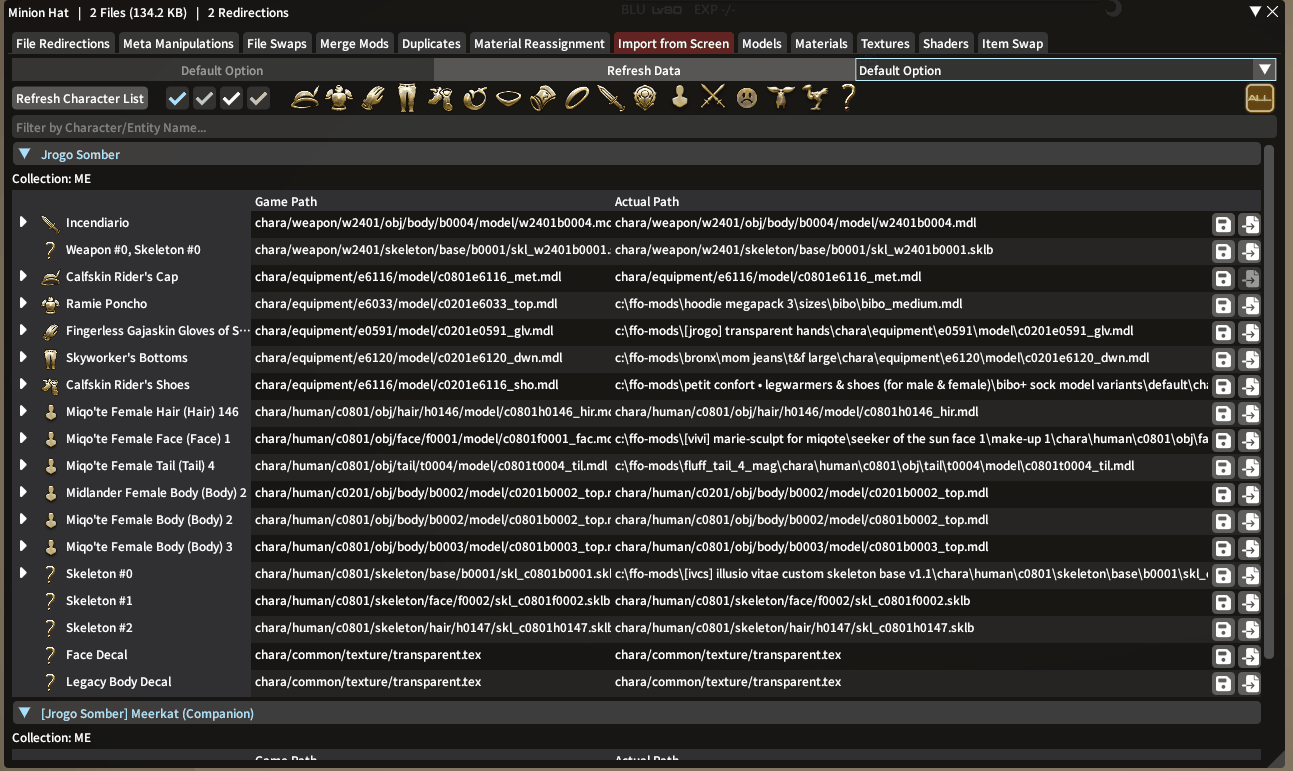
Task: Click the vertical scrollbar of the list
Action: (x=1269, y=400)
